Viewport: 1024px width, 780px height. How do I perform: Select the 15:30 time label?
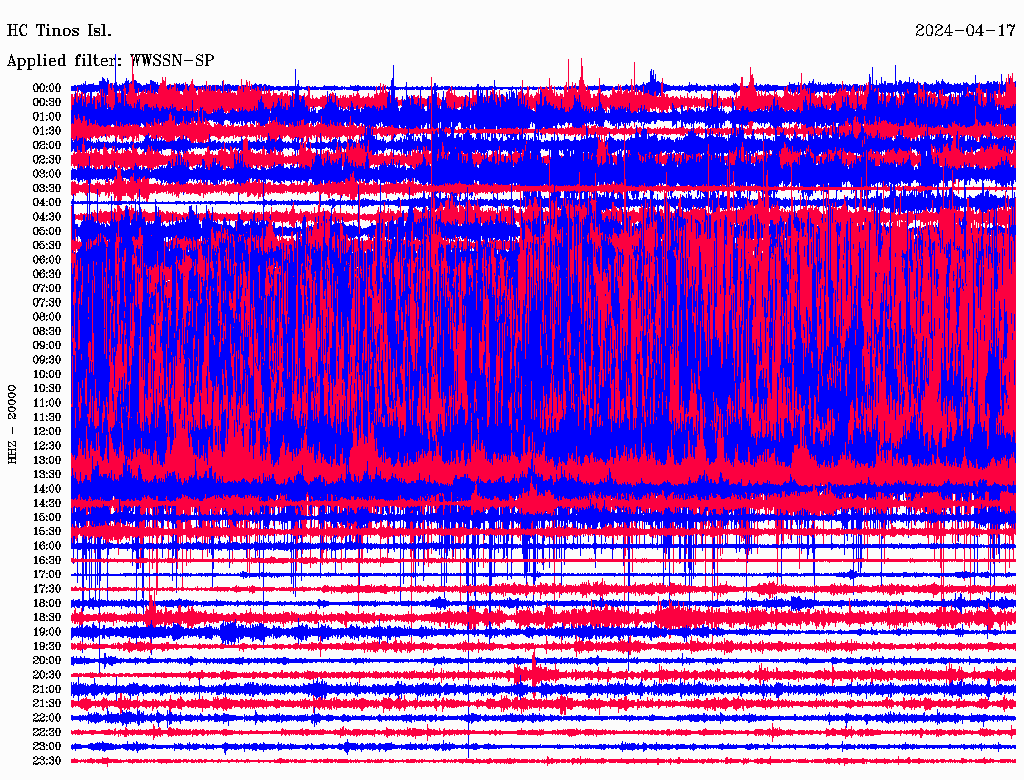pyautogui.click(x=47, y=532)
